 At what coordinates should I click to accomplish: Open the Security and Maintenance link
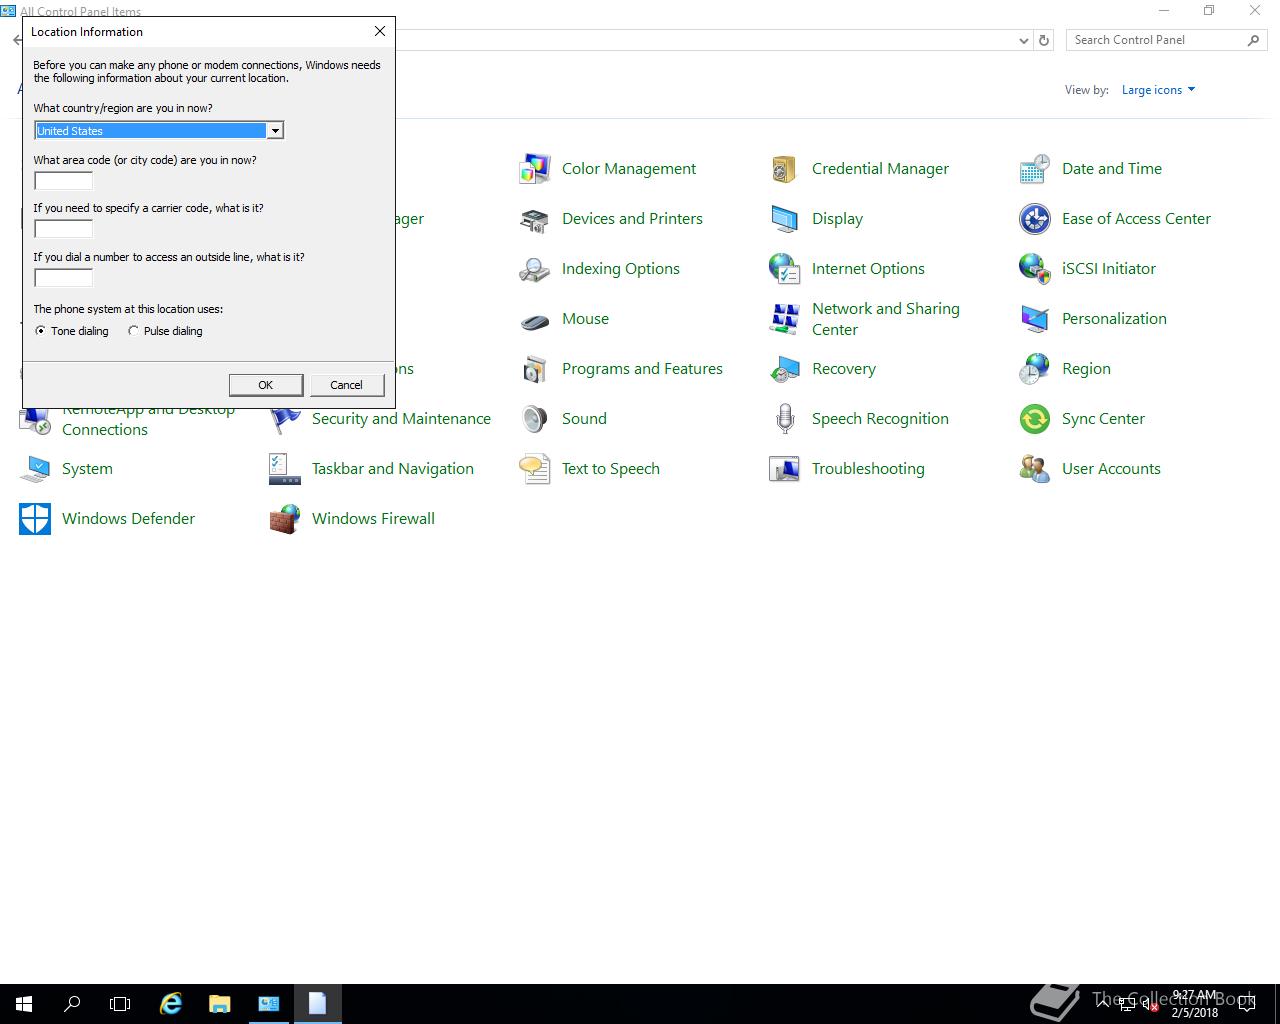pos(401,419)
